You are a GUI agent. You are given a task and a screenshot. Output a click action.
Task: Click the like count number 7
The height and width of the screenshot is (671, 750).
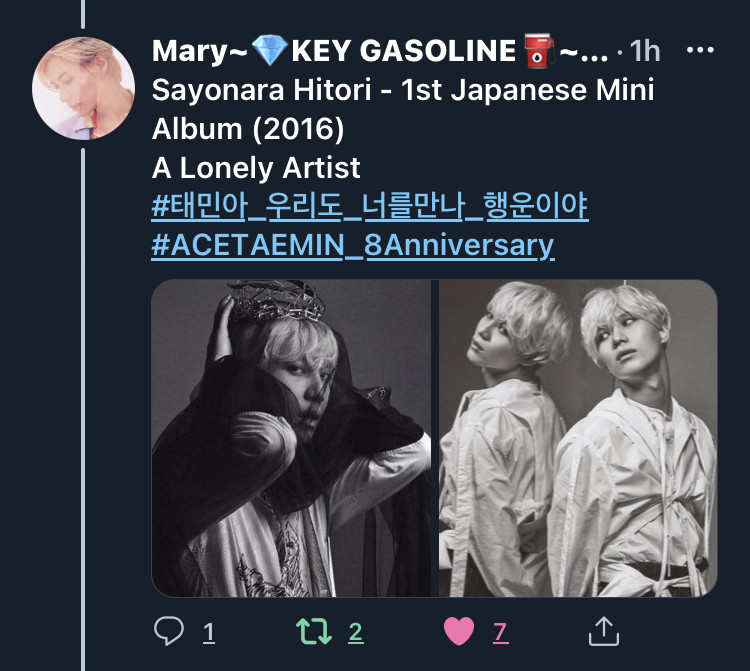click(500, 632)
